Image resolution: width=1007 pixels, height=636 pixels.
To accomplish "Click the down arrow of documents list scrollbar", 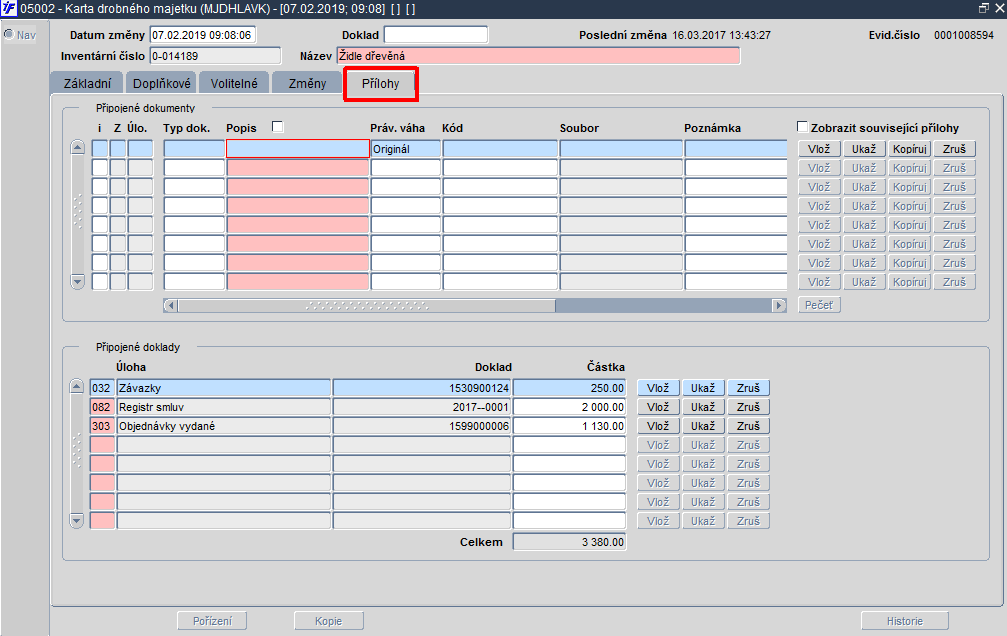I will [x=77, y=281].
